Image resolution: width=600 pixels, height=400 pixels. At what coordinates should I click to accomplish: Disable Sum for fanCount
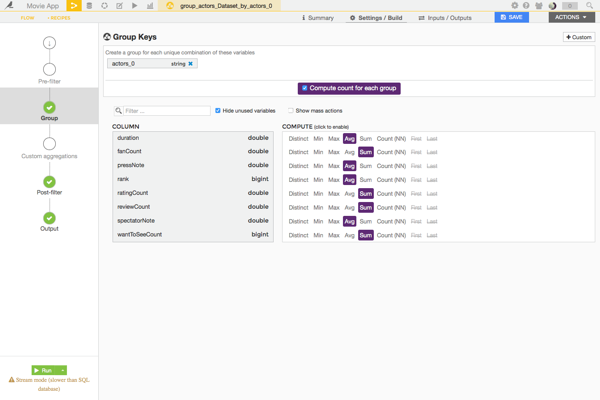366,152
